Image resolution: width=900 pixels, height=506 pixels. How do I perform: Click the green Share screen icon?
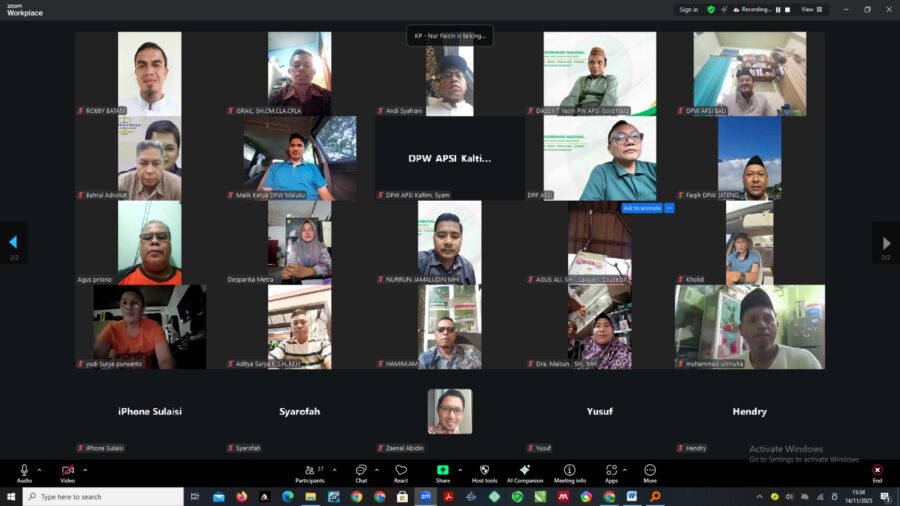442,471
